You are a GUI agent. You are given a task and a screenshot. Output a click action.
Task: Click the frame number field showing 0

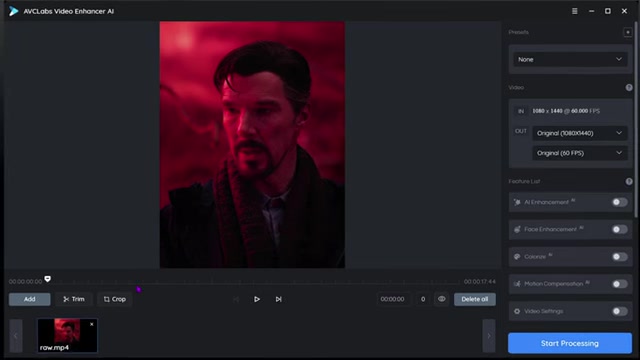pyautogui.click(x=423, y=299)
